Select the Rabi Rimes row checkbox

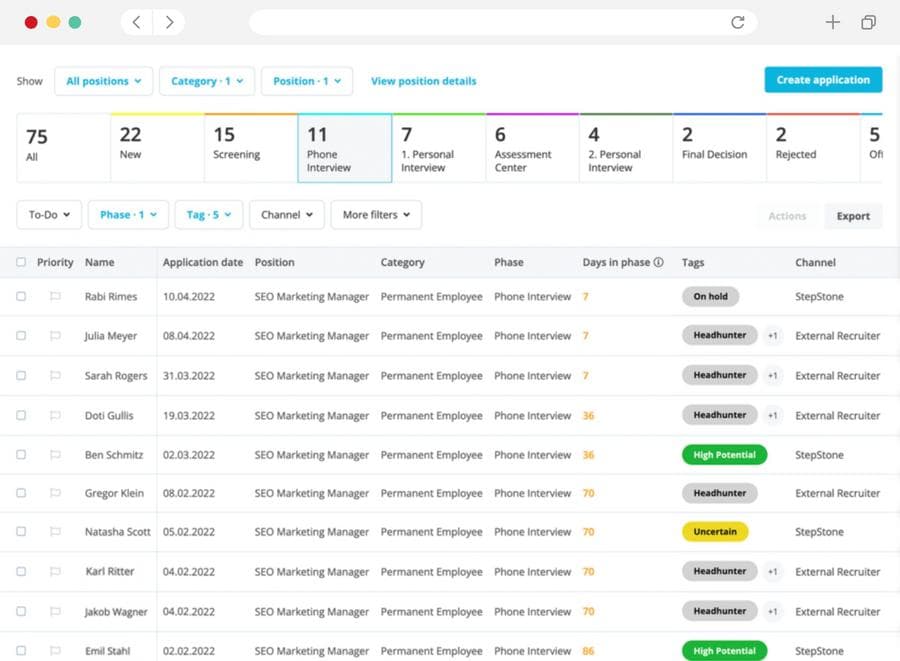[21, 296]
